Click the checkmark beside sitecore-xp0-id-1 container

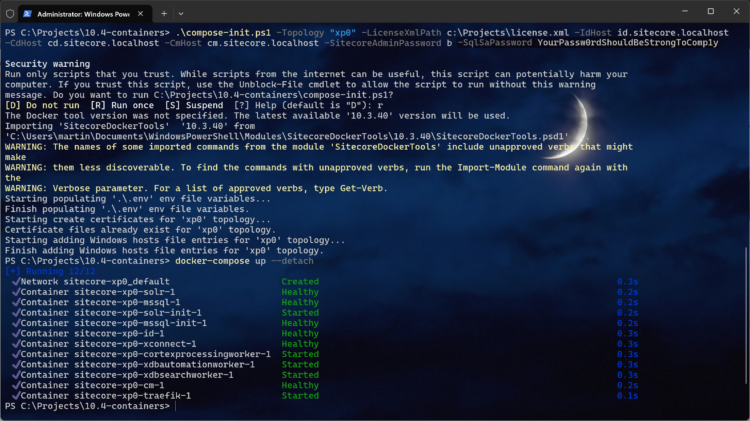coord(14,334)
